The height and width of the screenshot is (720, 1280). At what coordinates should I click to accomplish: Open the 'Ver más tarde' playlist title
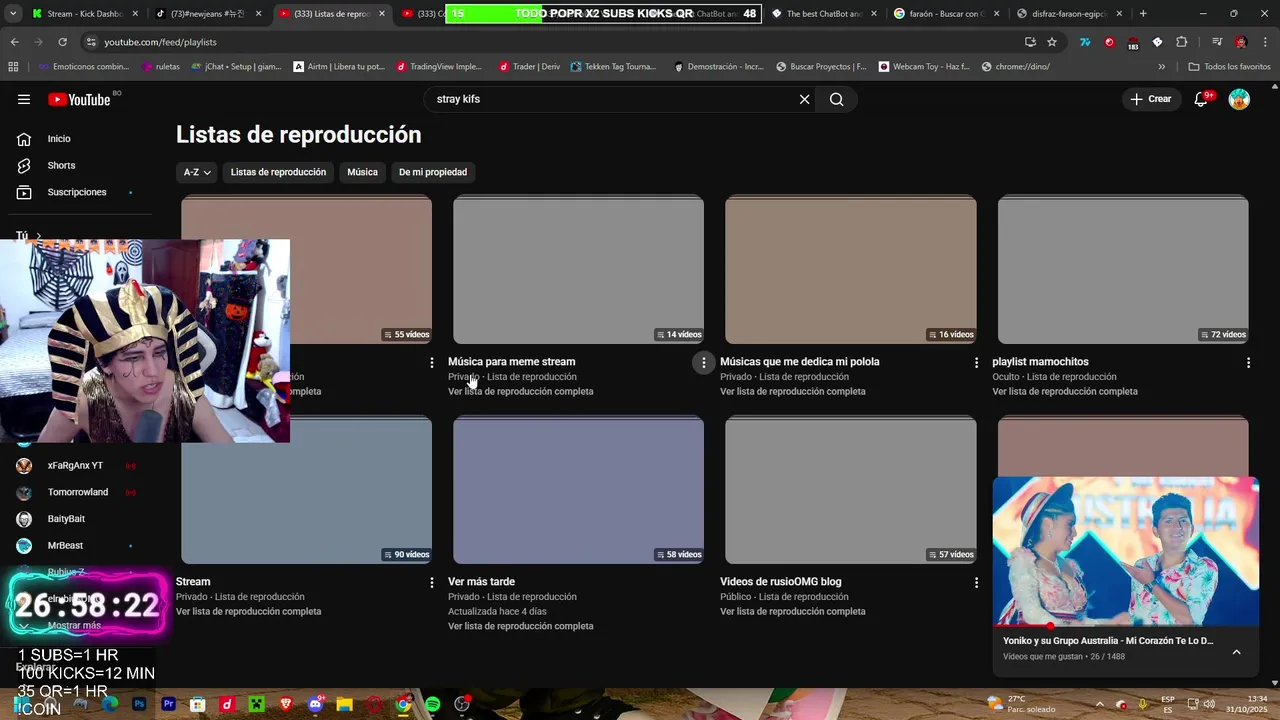pyautogui.click(x=481, y=582)
